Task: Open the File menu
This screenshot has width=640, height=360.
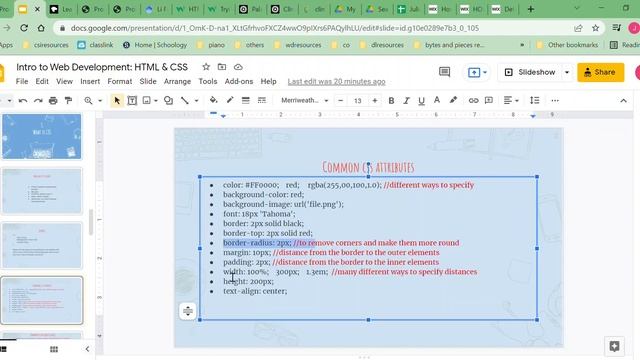Action: tap(22, 81)
